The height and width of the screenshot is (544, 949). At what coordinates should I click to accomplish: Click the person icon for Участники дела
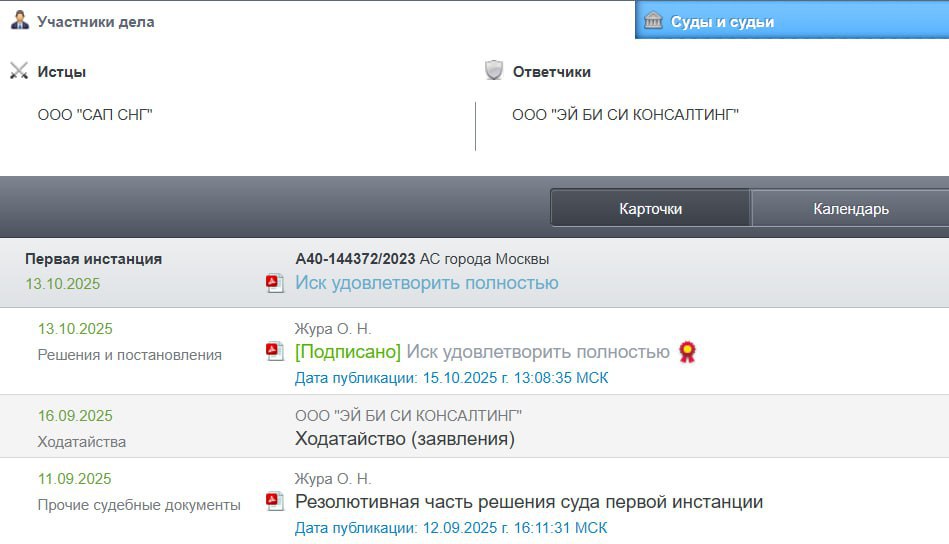20,20
